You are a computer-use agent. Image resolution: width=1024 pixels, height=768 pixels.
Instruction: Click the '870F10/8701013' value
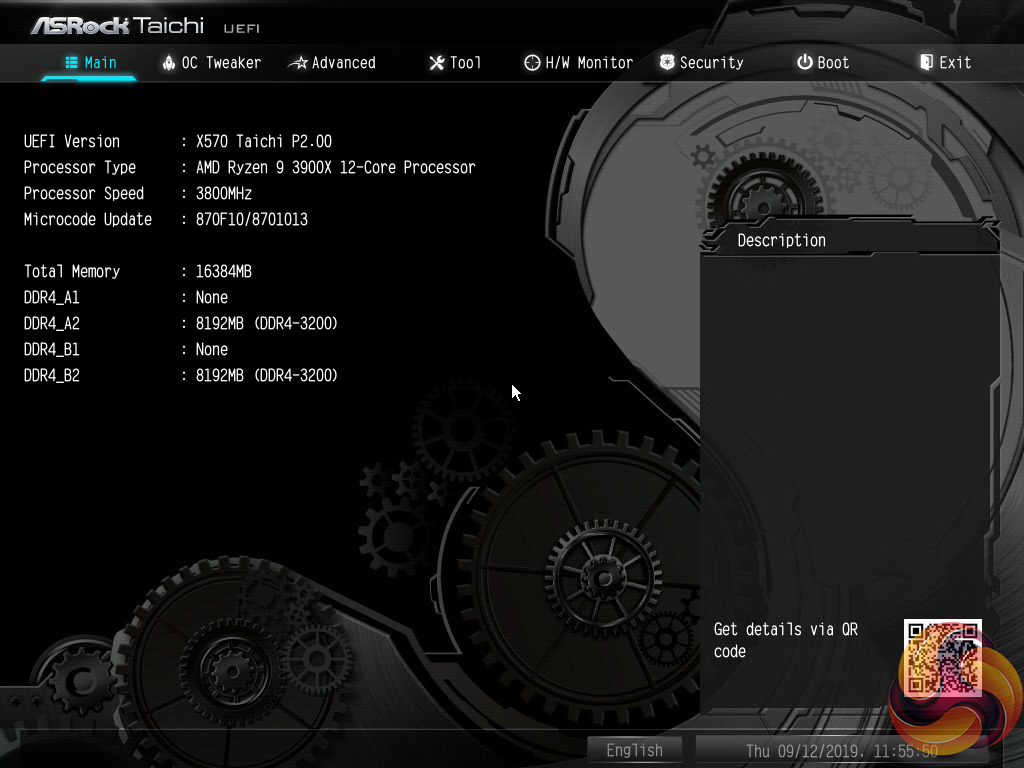click(x=251, y=219)
